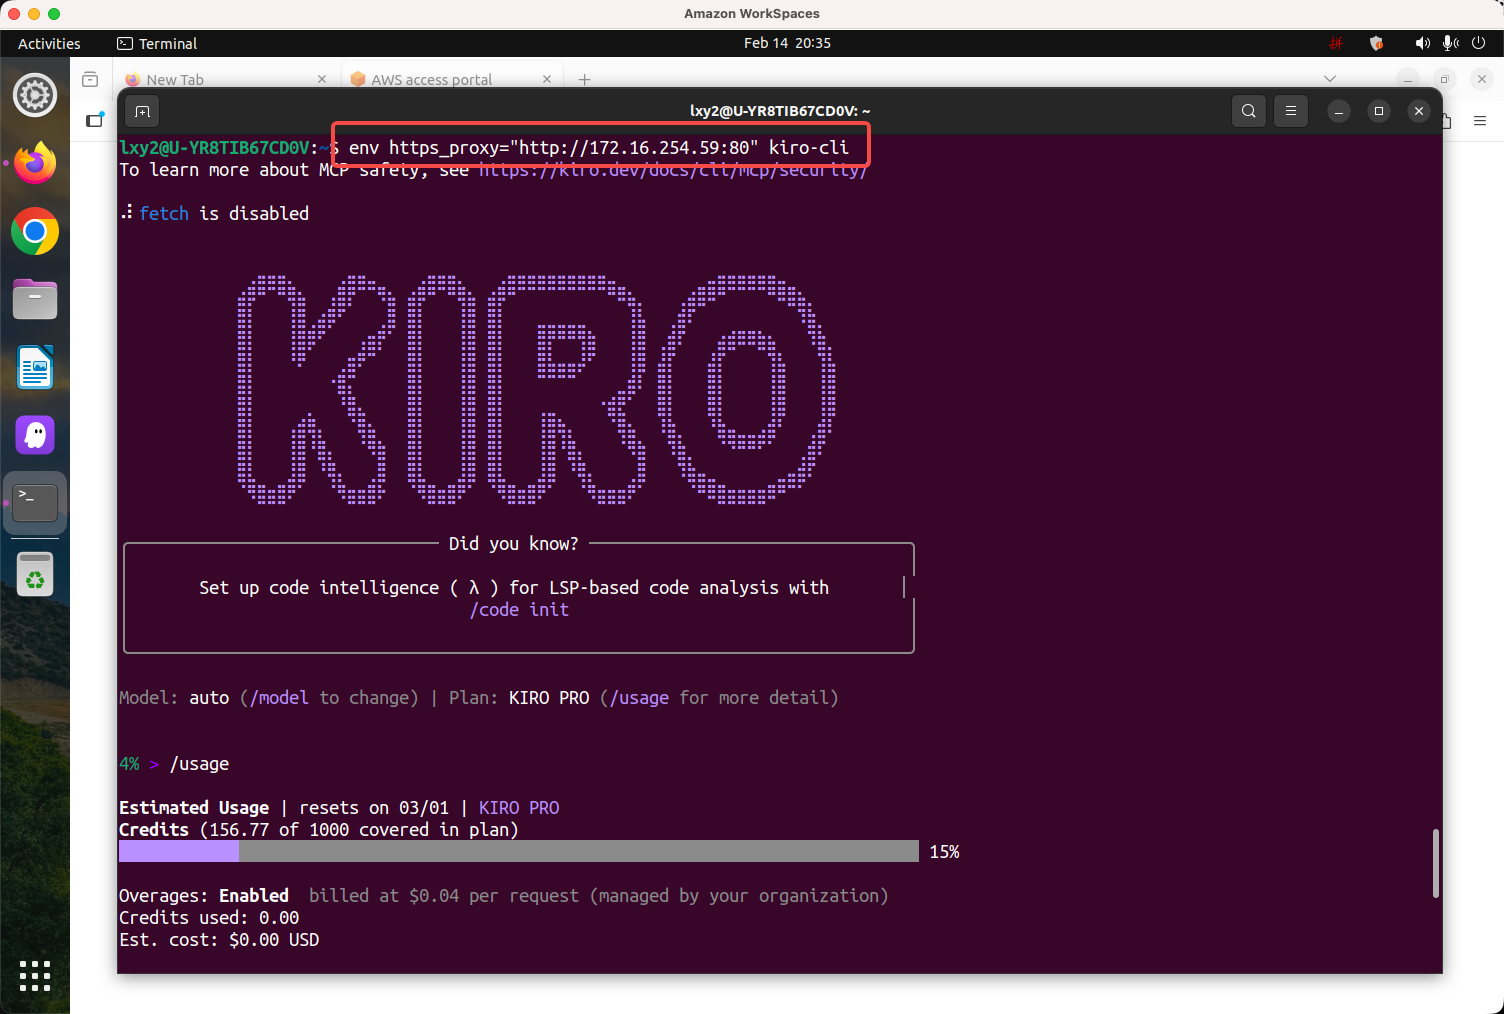
Task: Click the Activities button
Action: click(x=49, y=44)
